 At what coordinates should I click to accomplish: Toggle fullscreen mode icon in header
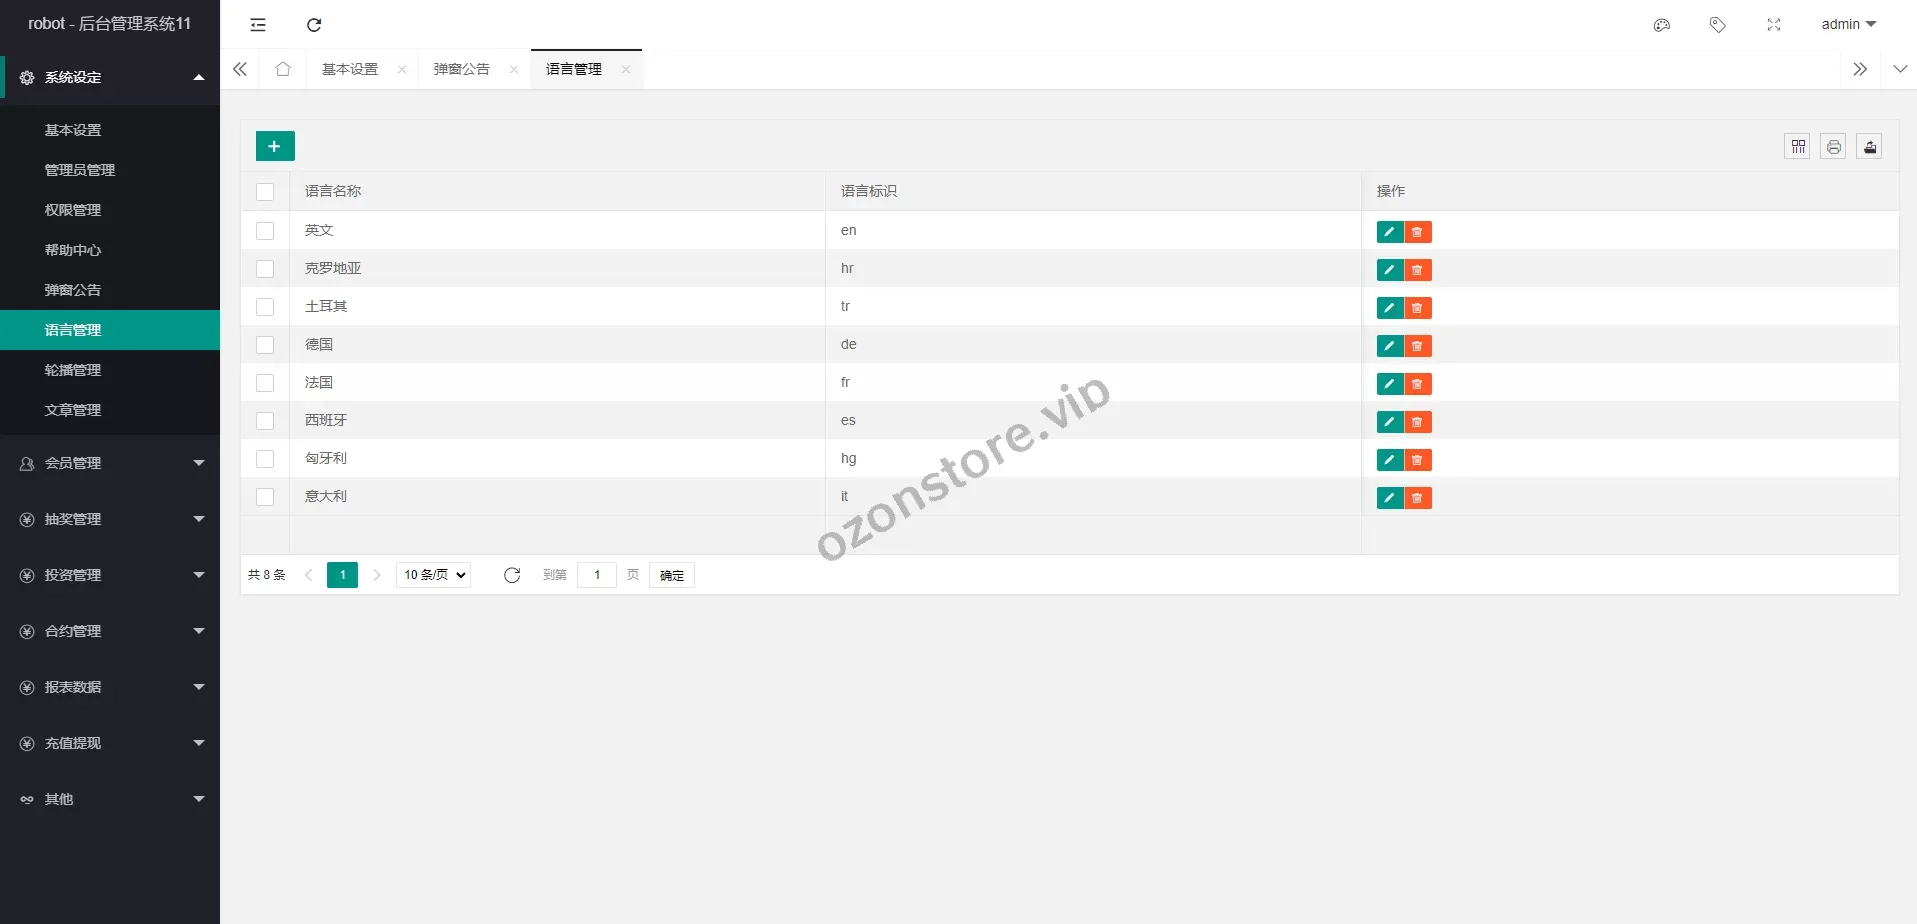point(1773,25)
